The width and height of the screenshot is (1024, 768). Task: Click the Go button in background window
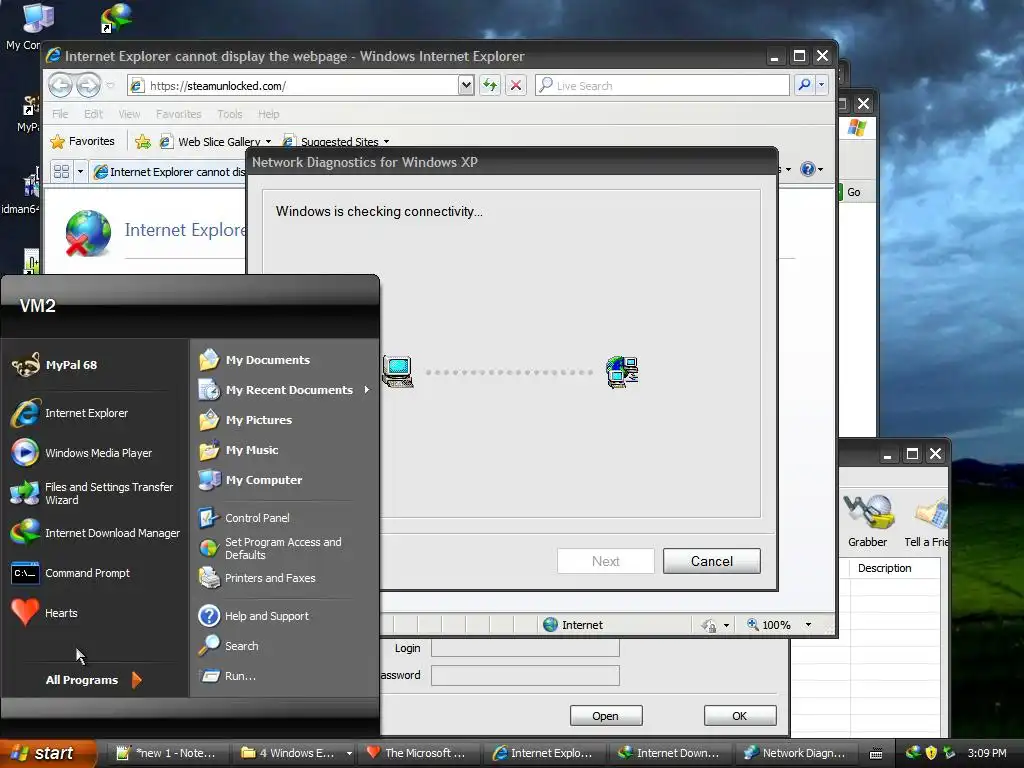851,192
